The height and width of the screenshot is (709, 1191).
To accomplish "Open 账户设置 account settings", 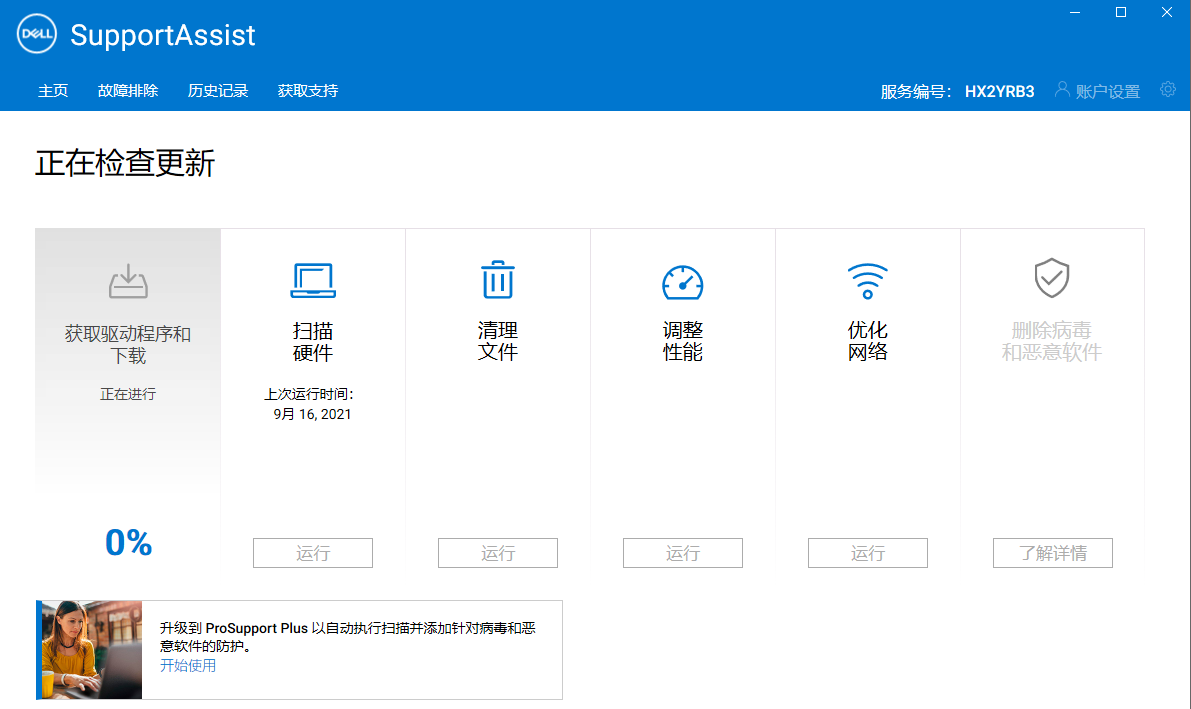I will [x=1107, y=92].
